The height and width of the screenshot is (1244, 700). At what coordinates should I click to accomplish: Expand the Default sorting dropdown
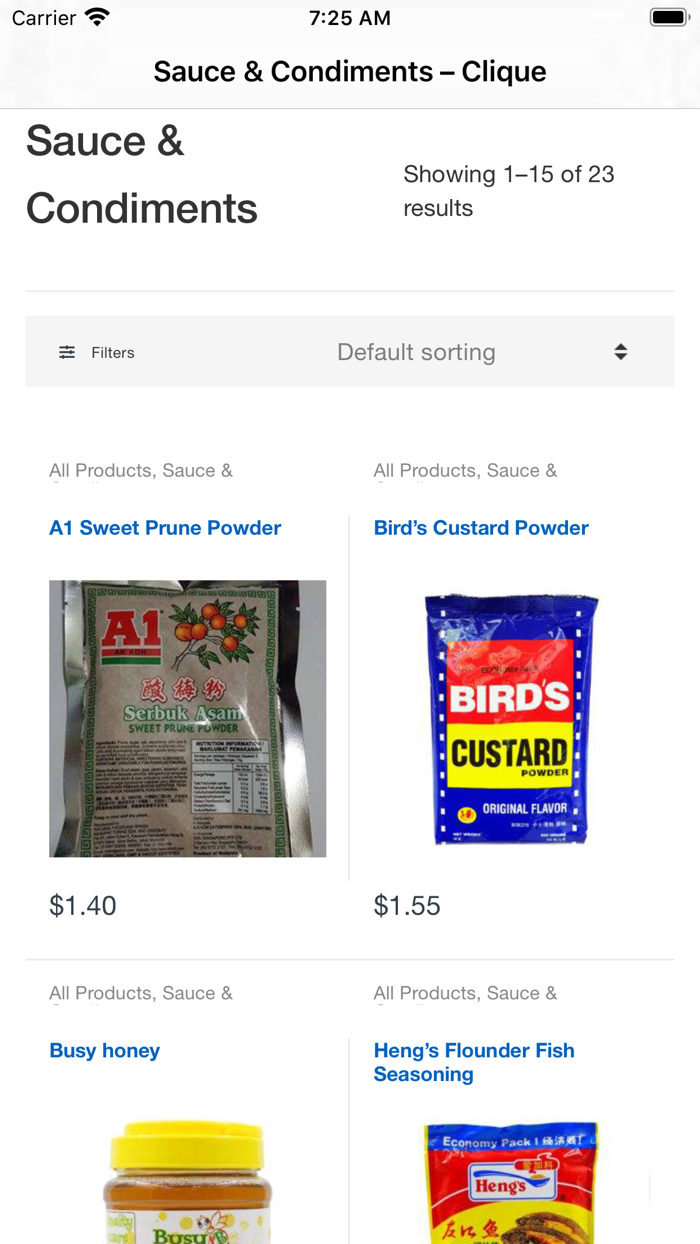coord(416,352)
